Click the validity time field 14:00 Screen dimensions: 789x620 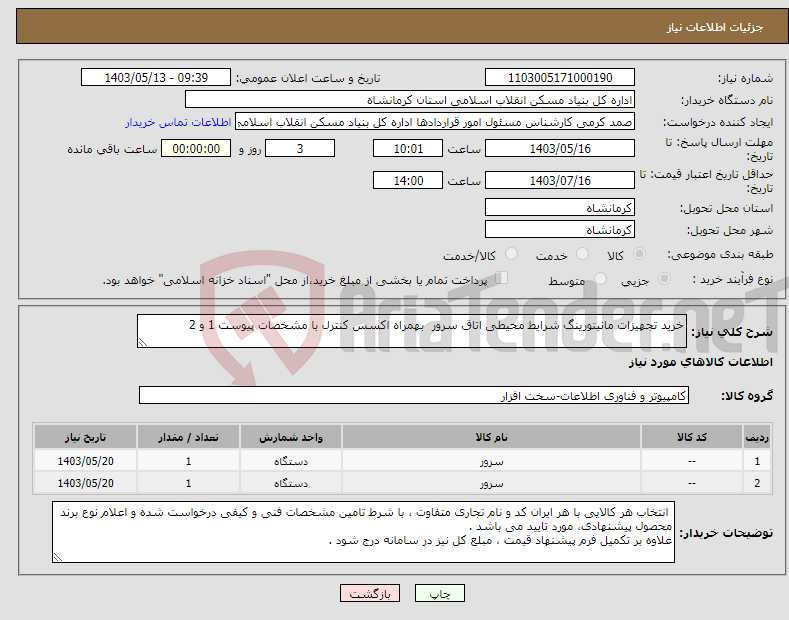[x=408, y=180]
